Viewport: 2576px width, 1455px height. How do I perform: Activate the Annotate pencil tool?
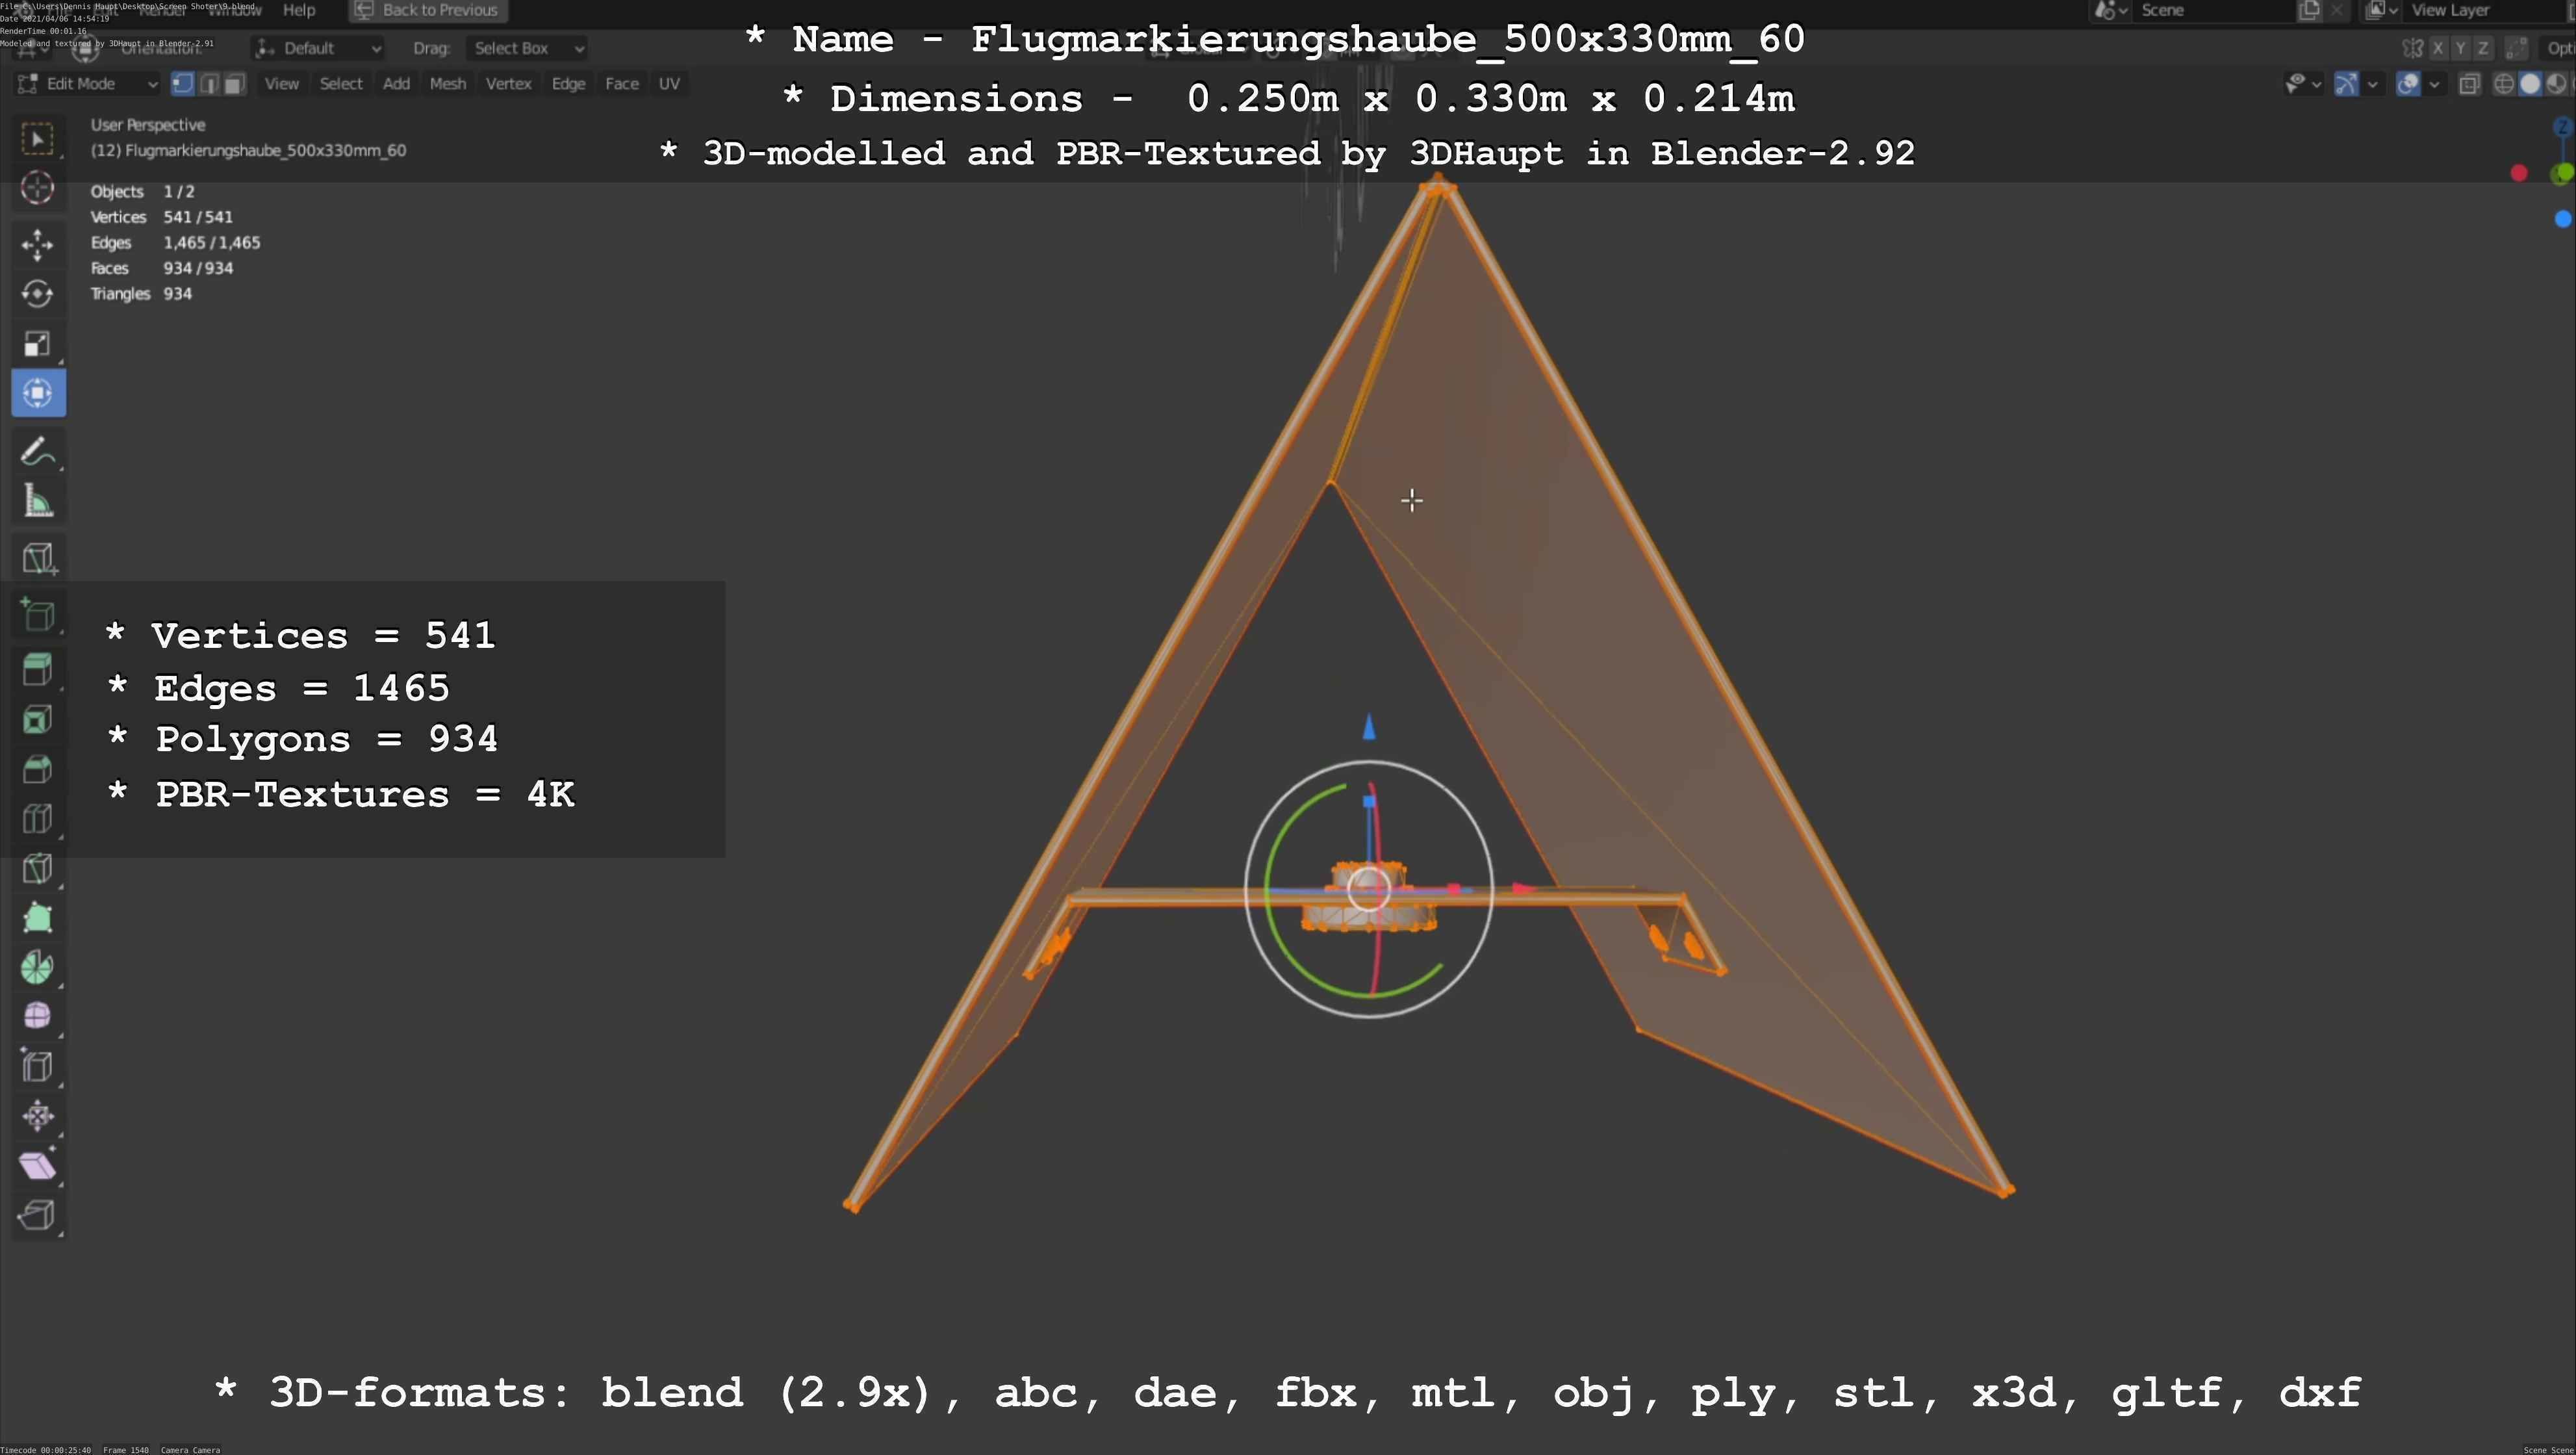point(37,452)
